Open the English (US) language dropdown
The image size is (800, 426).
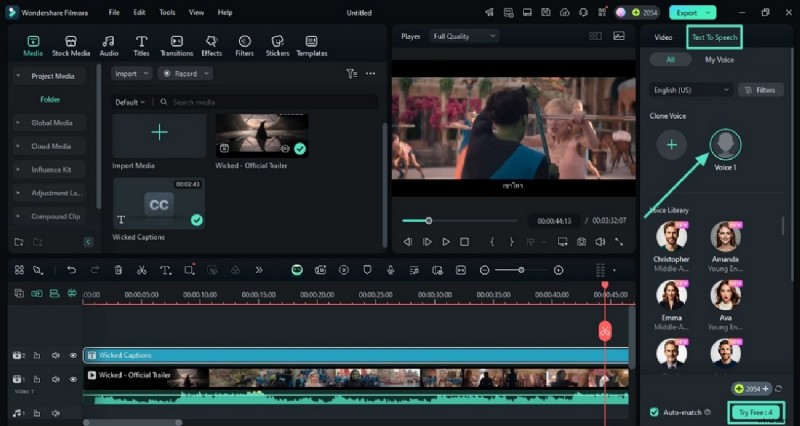tap(691, 90)
